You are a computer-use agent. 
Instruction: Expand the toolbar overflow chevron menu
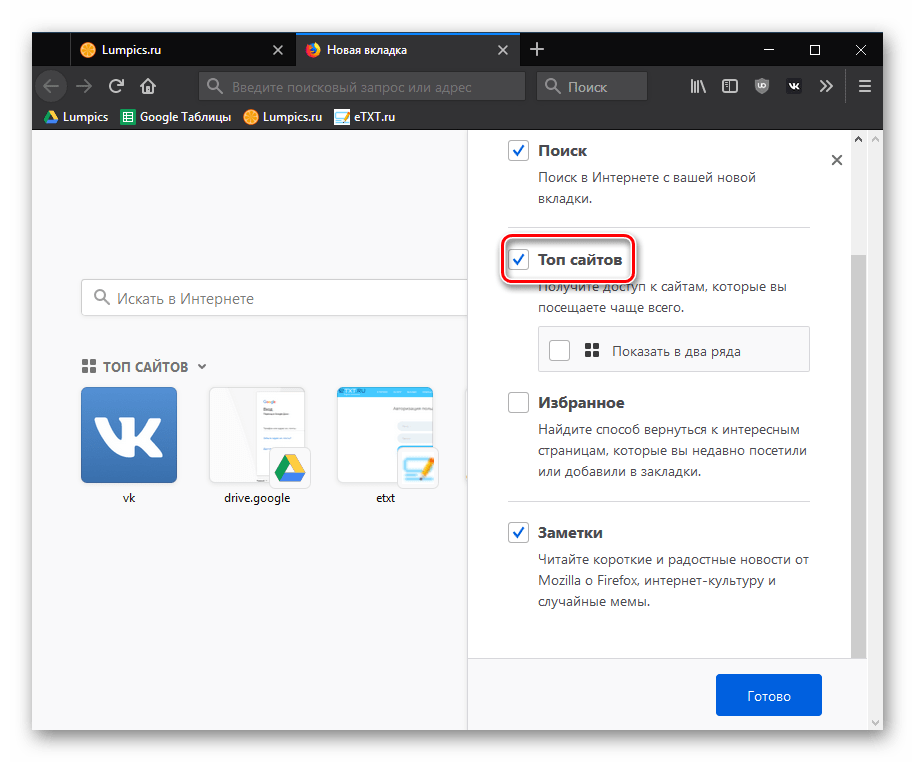point(826,86)
